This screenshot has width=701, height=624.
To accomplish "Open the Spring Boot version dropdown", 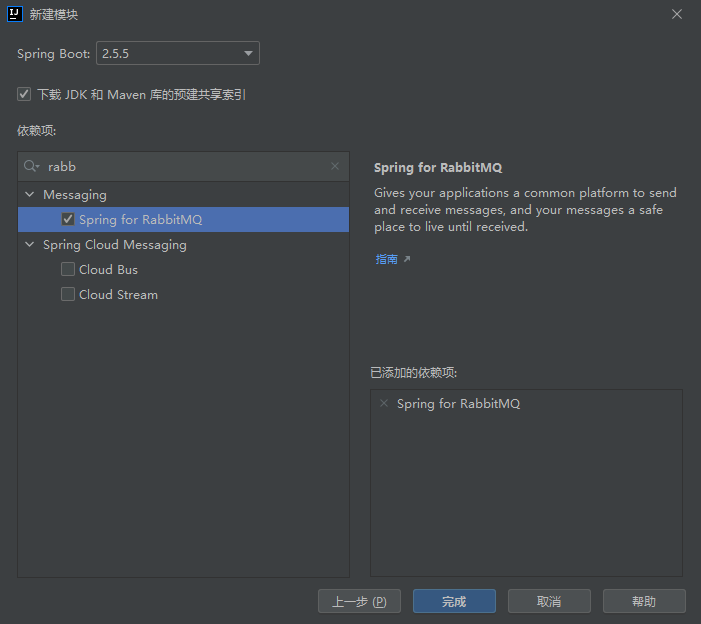I will (x=248, y=53).
